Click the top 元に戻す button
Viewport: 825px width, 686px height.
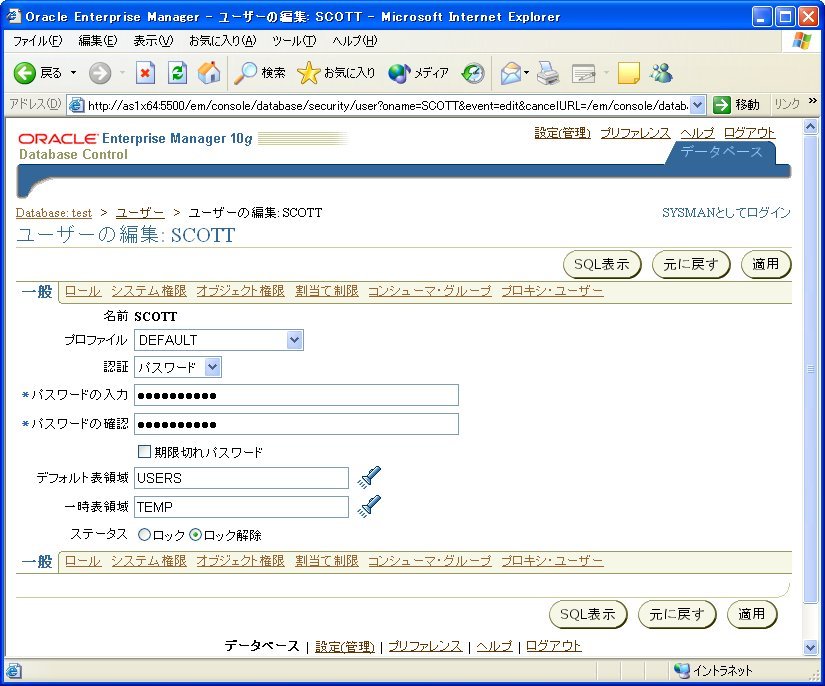691,264
